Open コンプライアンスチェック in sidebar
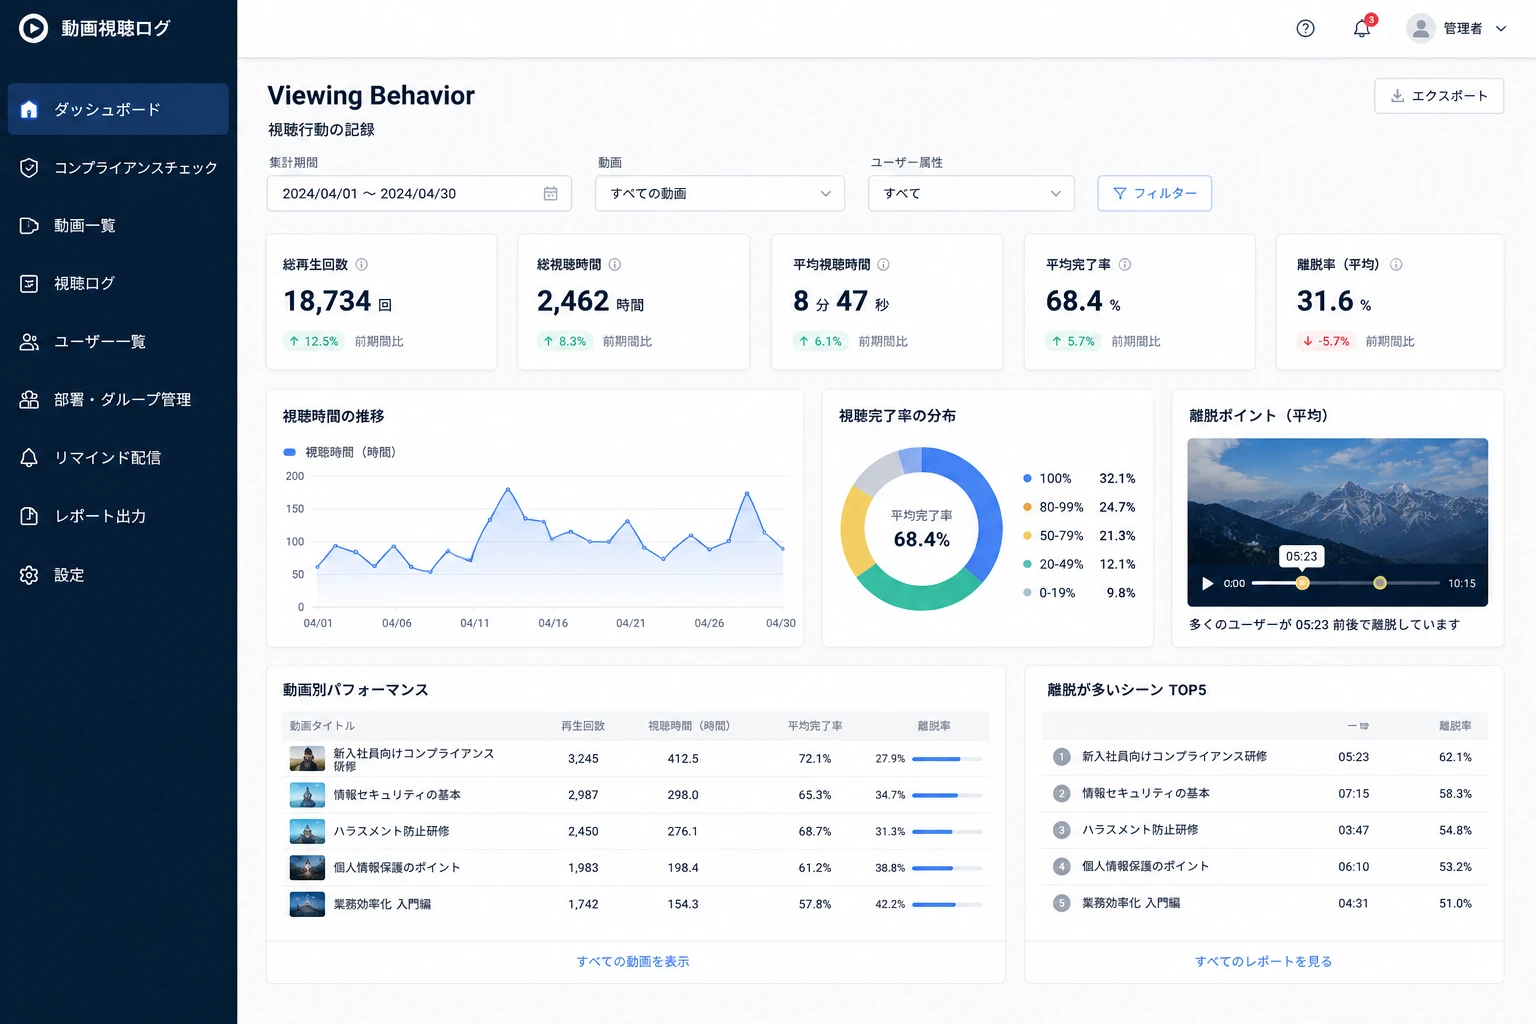This screenshot has height=1024, width=1536. (x=118, y=167)
